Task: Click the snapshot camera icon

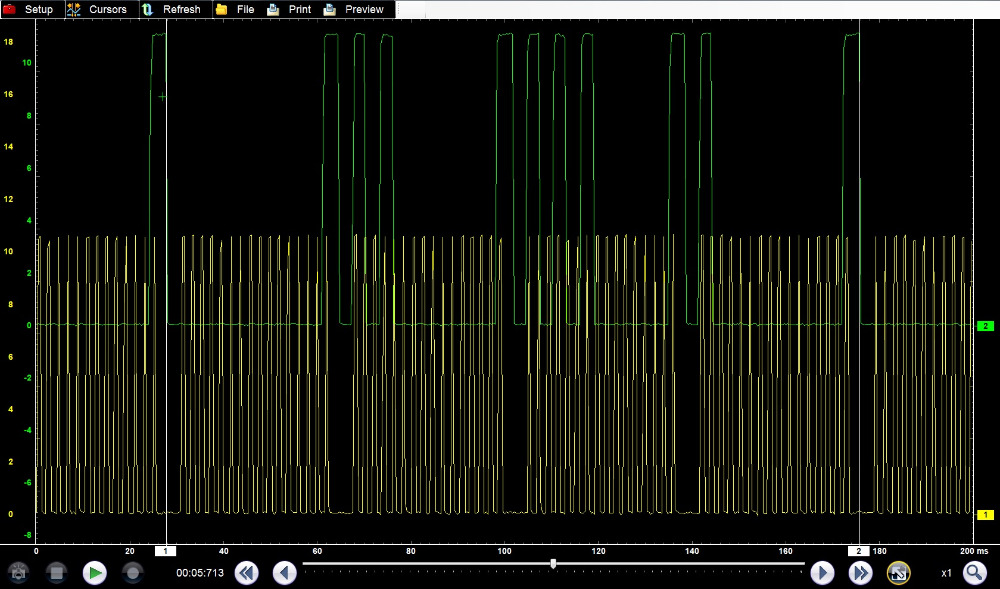Action: click(18, 573)
